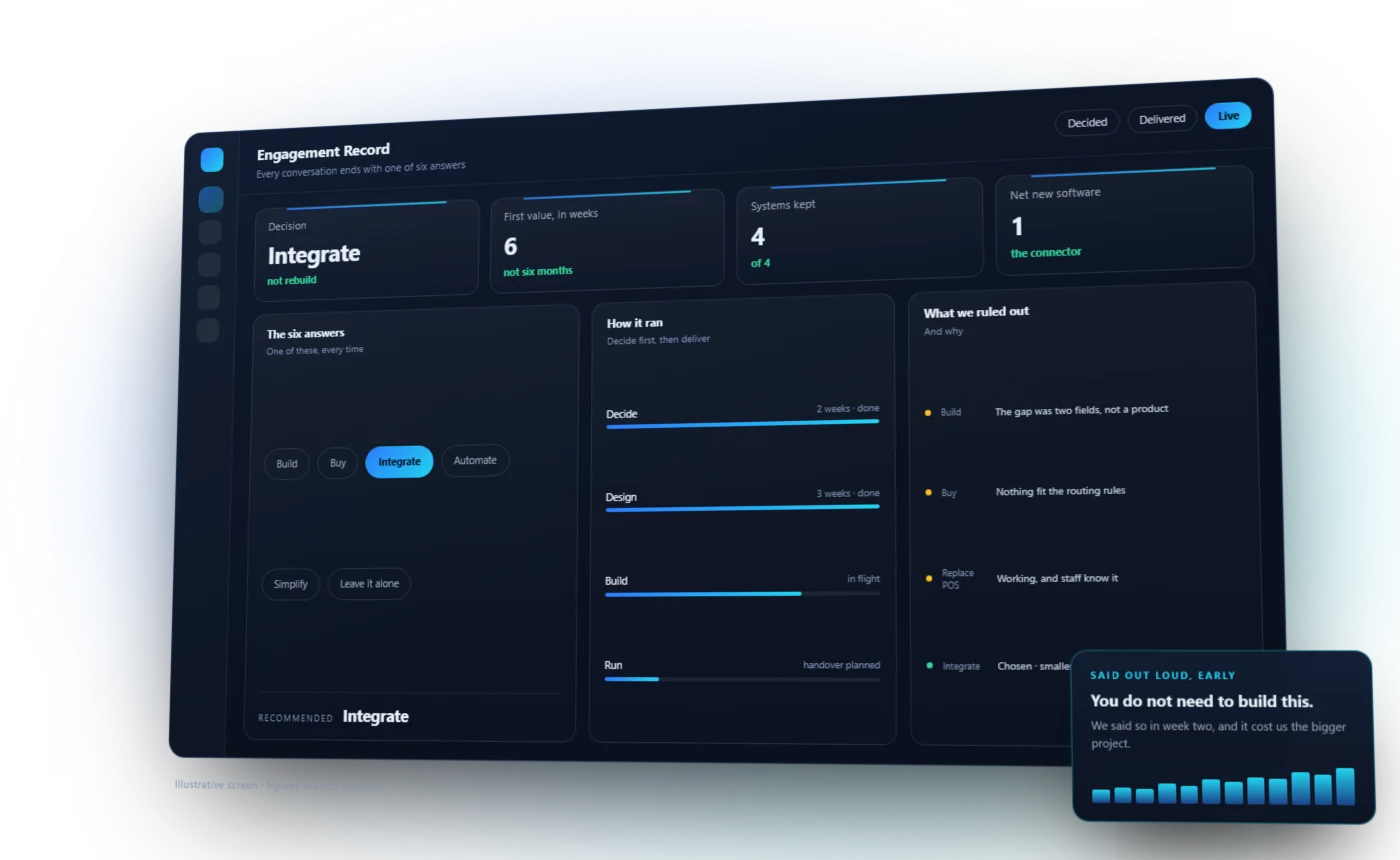Click the yellow dot beside Buy in ruled-out list
Viewport: 1400px width, 860px height.
929,492
